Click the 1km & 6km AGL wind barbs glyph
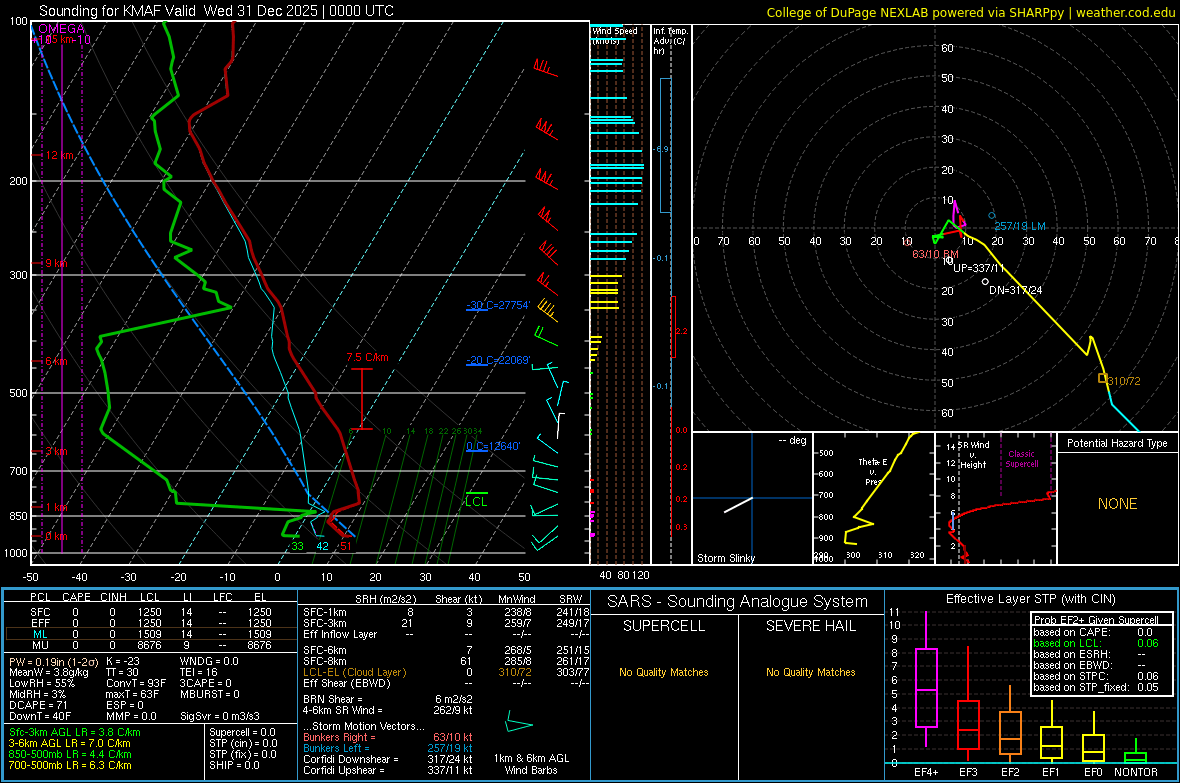The height and width of the screenshot is (783, 1180). coord(519,725)
